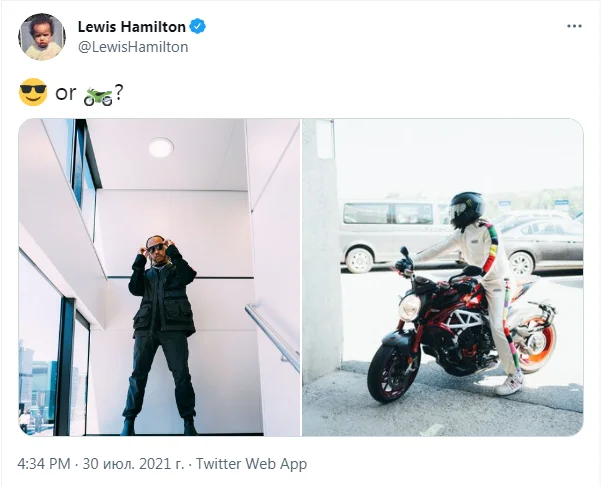Screen dimensions: 601x486
Task: Click the sunglasses emoji in tweet
Action: 33,92
